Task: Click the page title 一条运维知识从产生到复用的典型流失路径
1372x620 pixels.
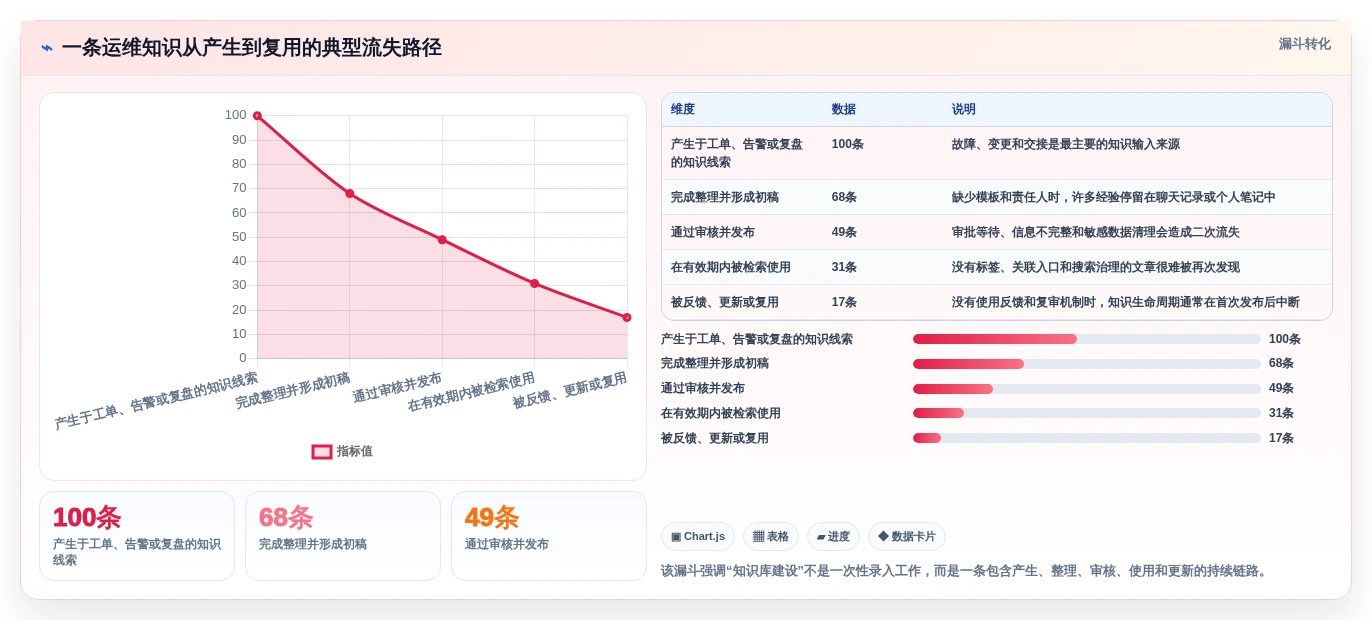Action: pos(251,48)
